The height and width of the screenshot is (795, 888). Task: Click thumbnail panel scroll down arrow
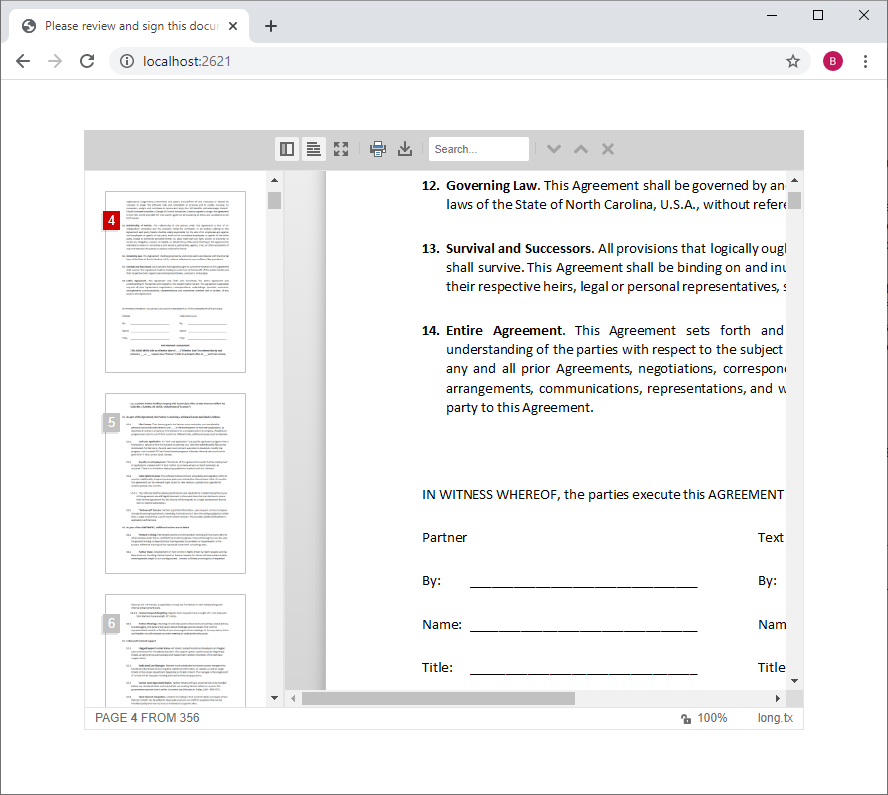(x=275, y=698)
